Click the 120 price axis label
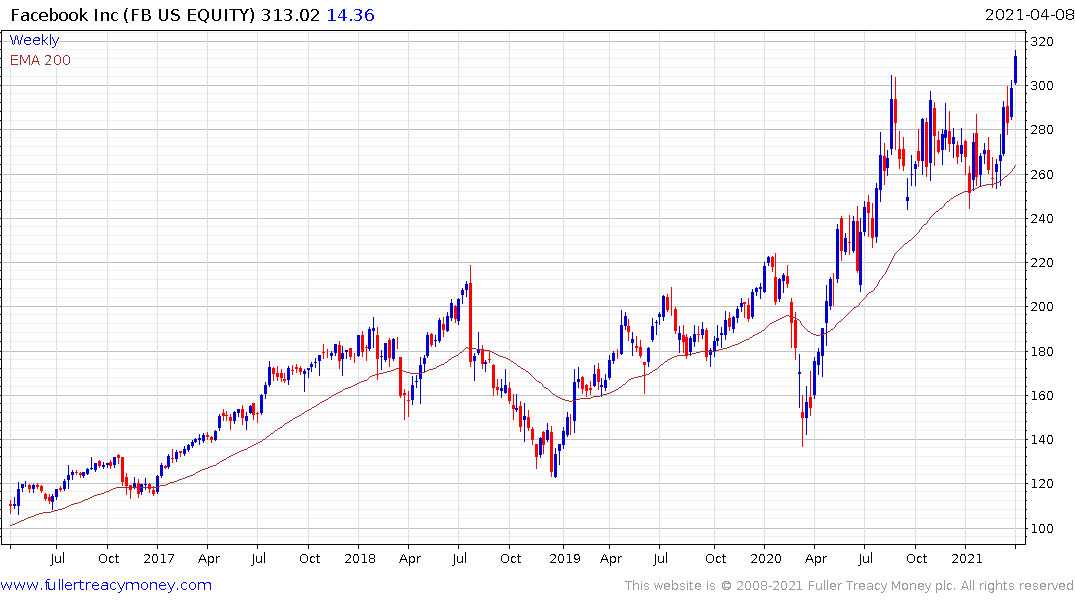This screenshot has width=1075, height=600. click(1042, 483)
